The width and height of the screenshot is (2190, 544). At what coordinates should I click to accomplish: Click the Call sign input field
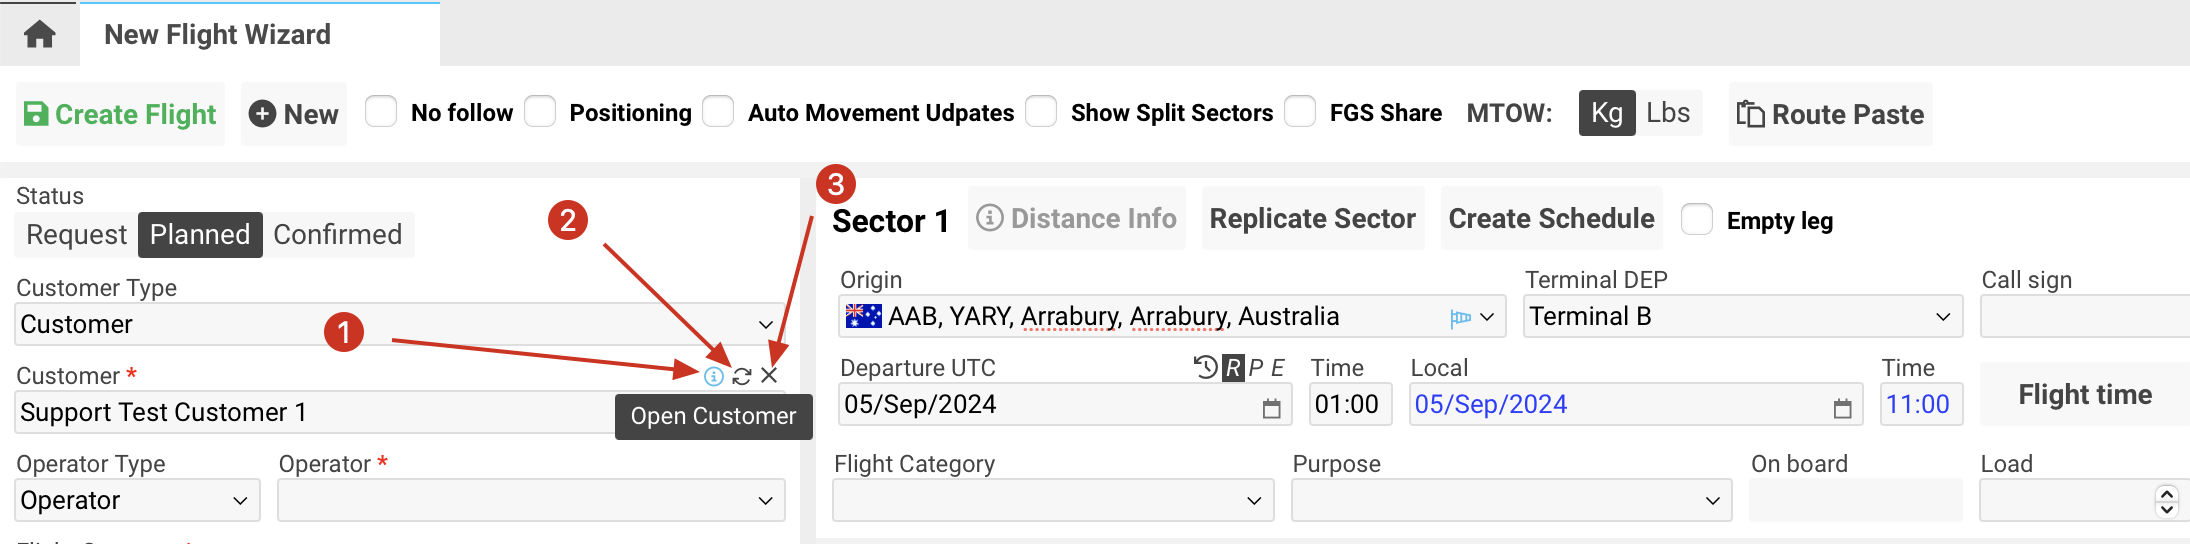[x=2084, y=317]
